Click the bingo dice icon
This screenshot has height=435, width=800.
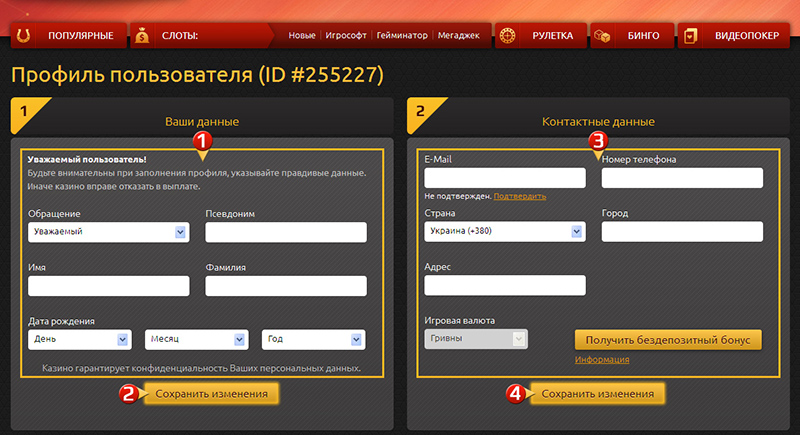pyautogui.click(x=602, y=36)
